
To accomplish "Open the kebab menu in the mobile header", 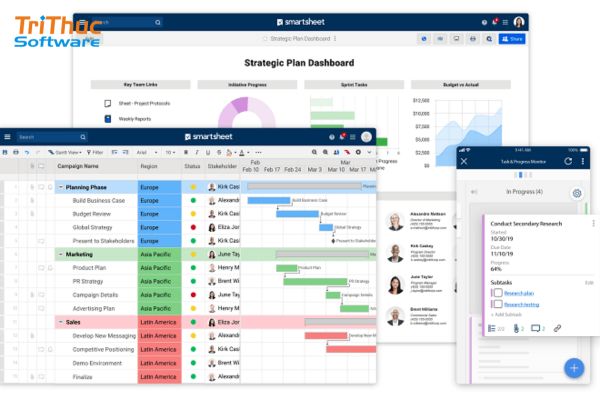I will [583, 161].
